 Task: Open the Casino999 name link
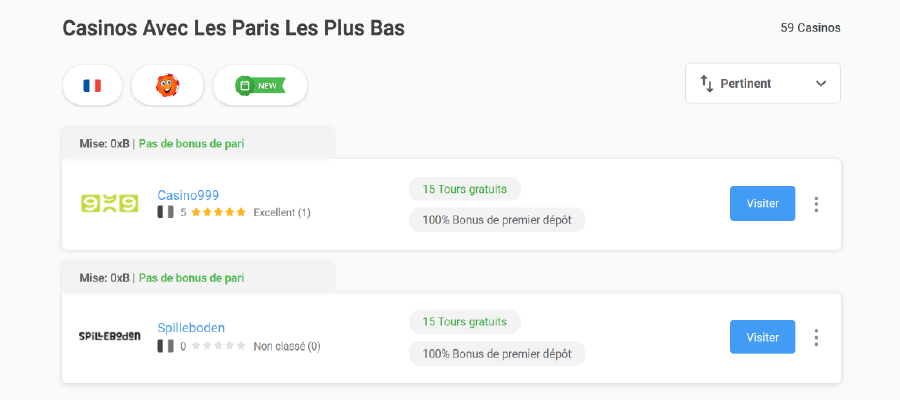point(188,195)
